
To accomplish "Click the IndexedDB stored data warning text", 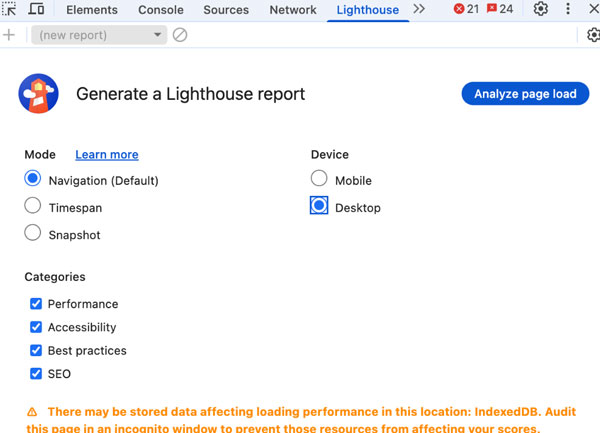I will [x=301, y=420].
